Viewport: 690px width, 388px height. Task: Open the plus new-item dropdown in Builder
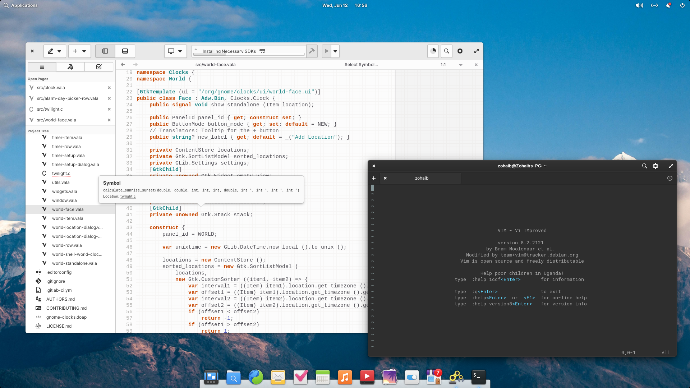pyautogui.click(x=79, y=51)
